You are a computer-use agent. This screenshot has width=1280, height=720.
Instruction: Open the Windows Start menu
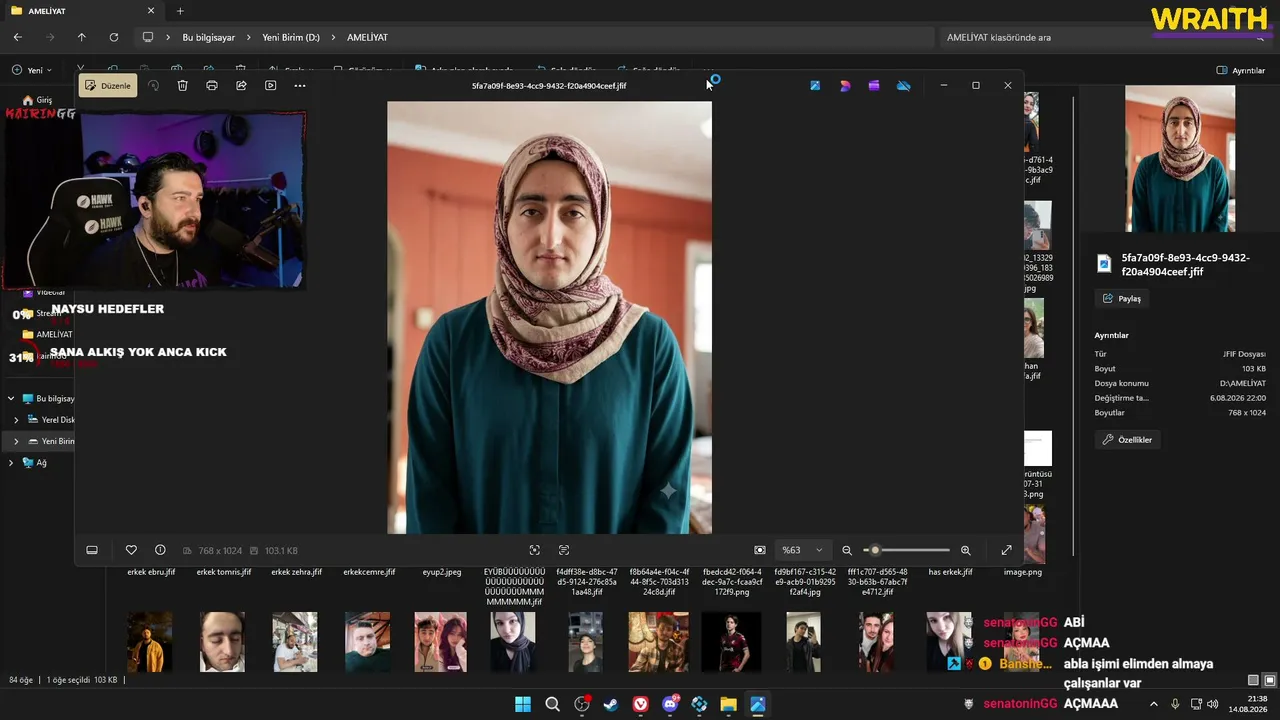pos(523,704)
